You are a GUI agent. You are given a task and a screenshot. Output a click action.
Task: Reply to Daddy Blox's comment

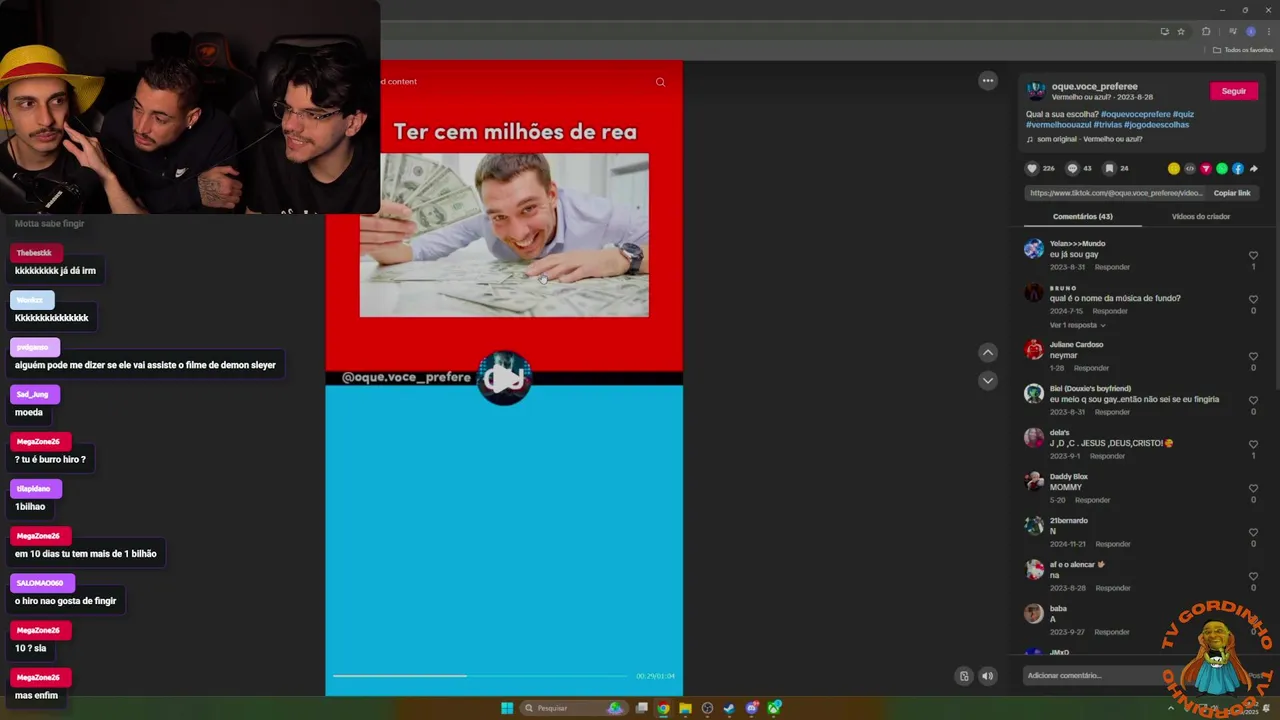pyautogui.click(x=1092, y=500)
